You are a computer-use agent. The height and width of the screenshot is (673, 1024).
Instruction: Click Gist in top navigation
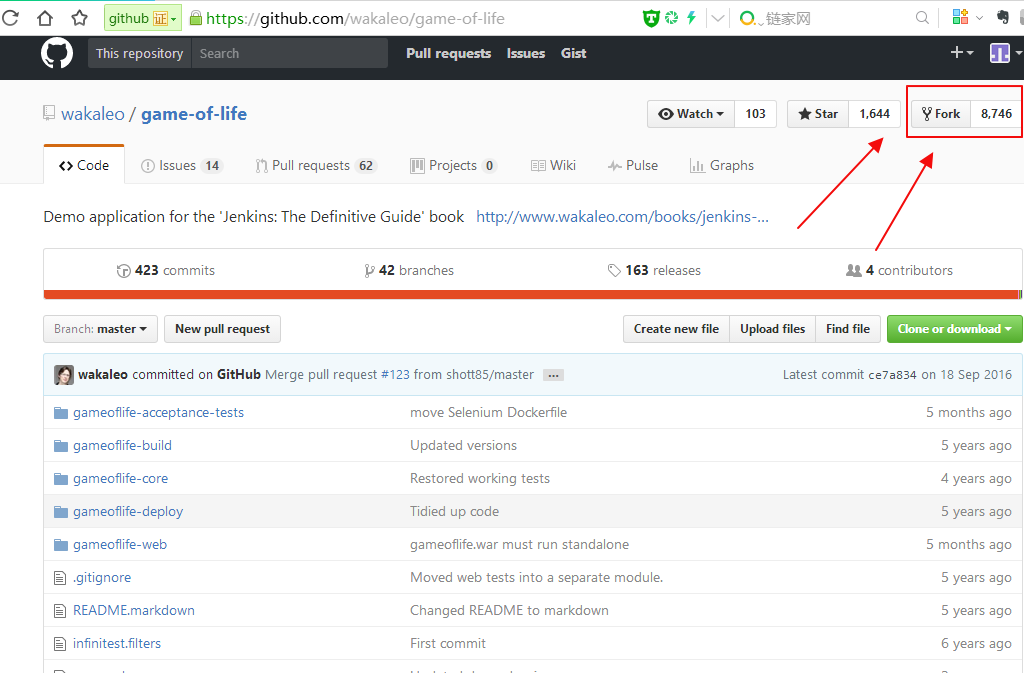point(573,54)
